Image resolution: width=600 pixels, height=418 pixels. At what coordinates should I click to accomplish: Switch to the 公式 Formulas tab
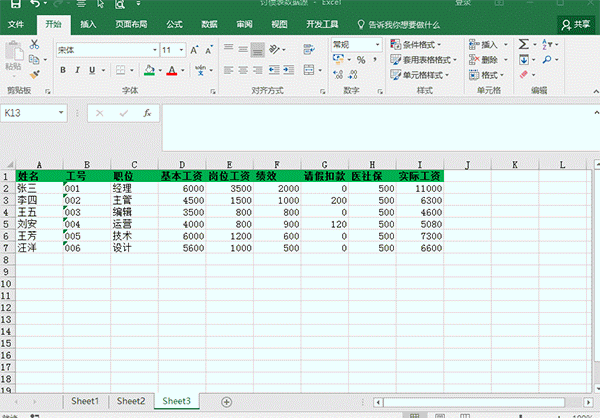pyautogui.click(x=174, y=24)
